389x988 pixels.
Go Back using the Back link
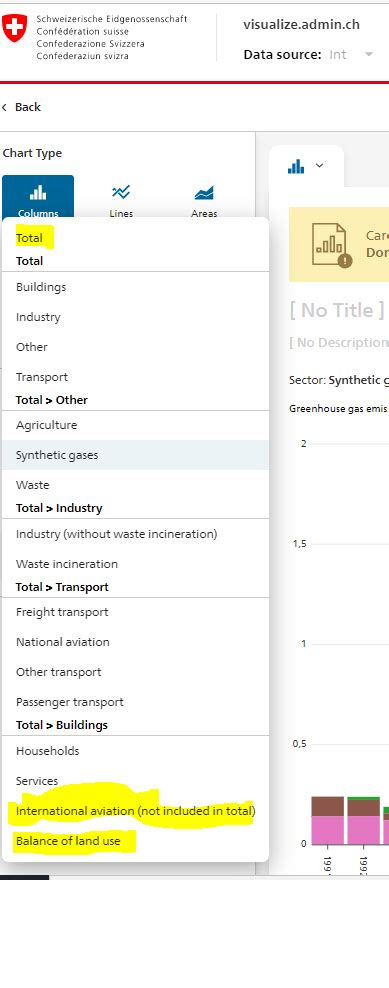28,107
